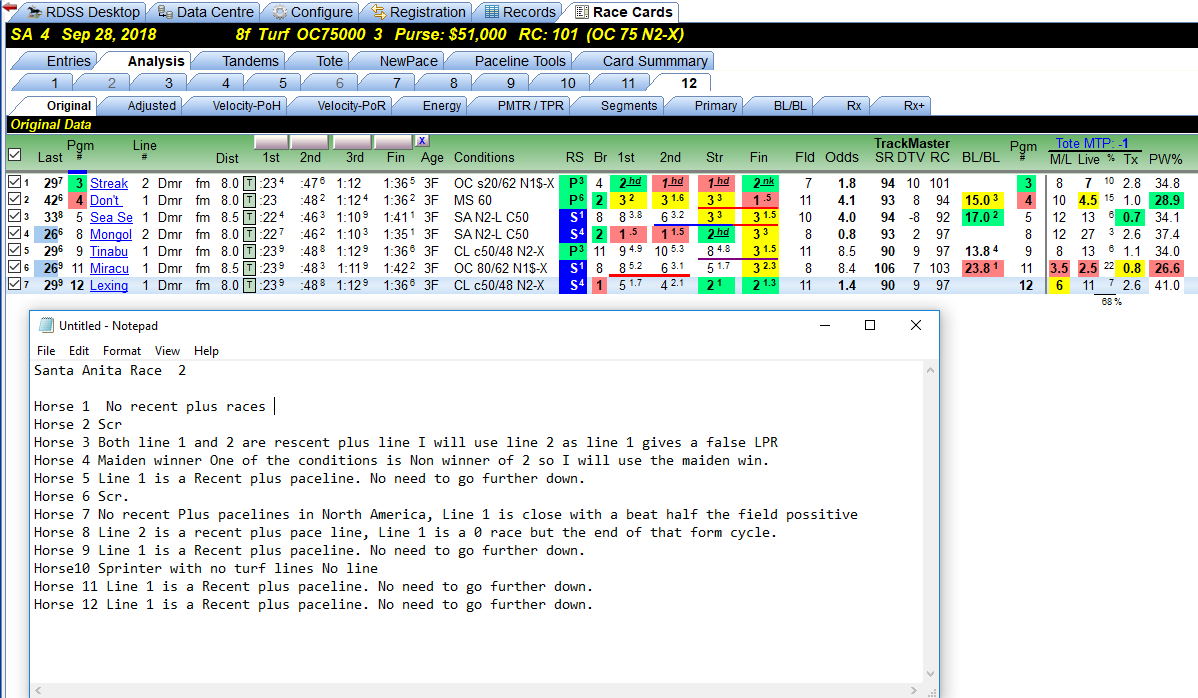
Task: Click the blank button above the Fin column
Action: tap(393, 141)
